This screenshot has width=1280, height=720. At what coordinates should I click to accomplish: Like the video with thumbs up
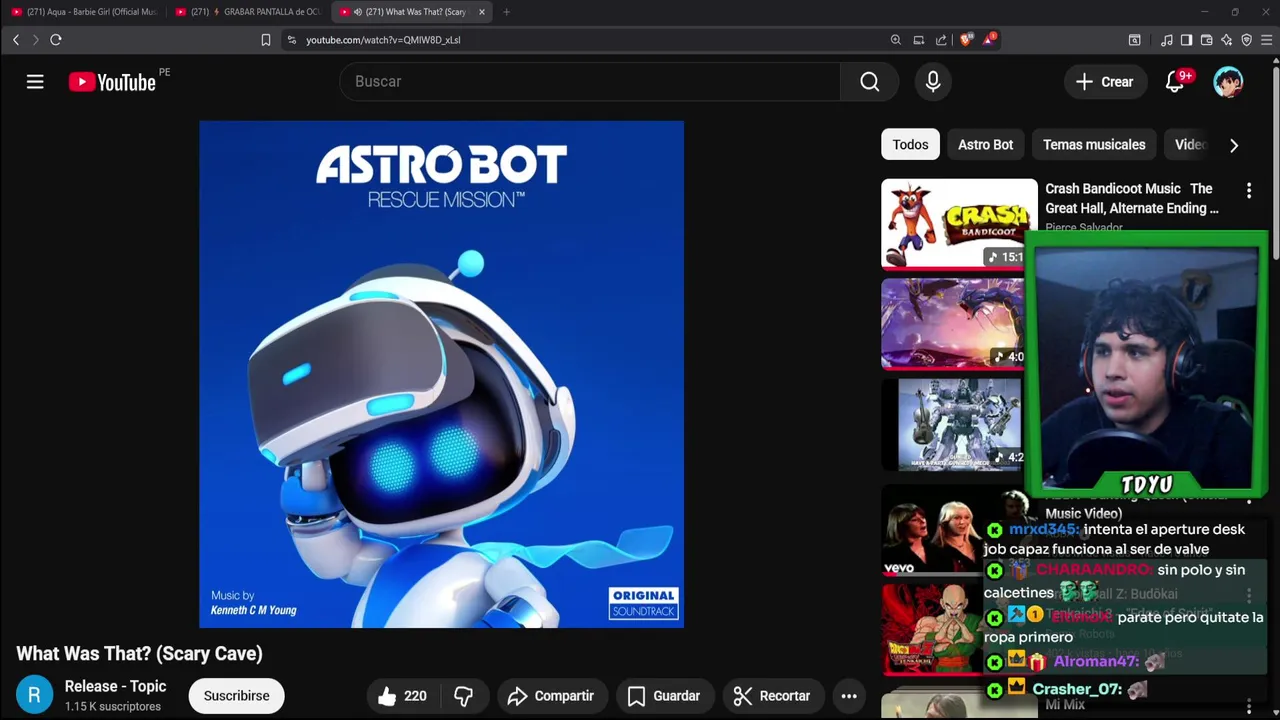coord(402,696)
